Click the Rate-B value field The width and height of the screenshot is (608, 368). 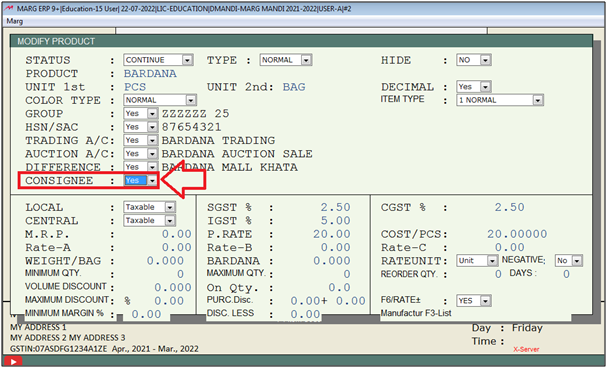coord(335,247)
